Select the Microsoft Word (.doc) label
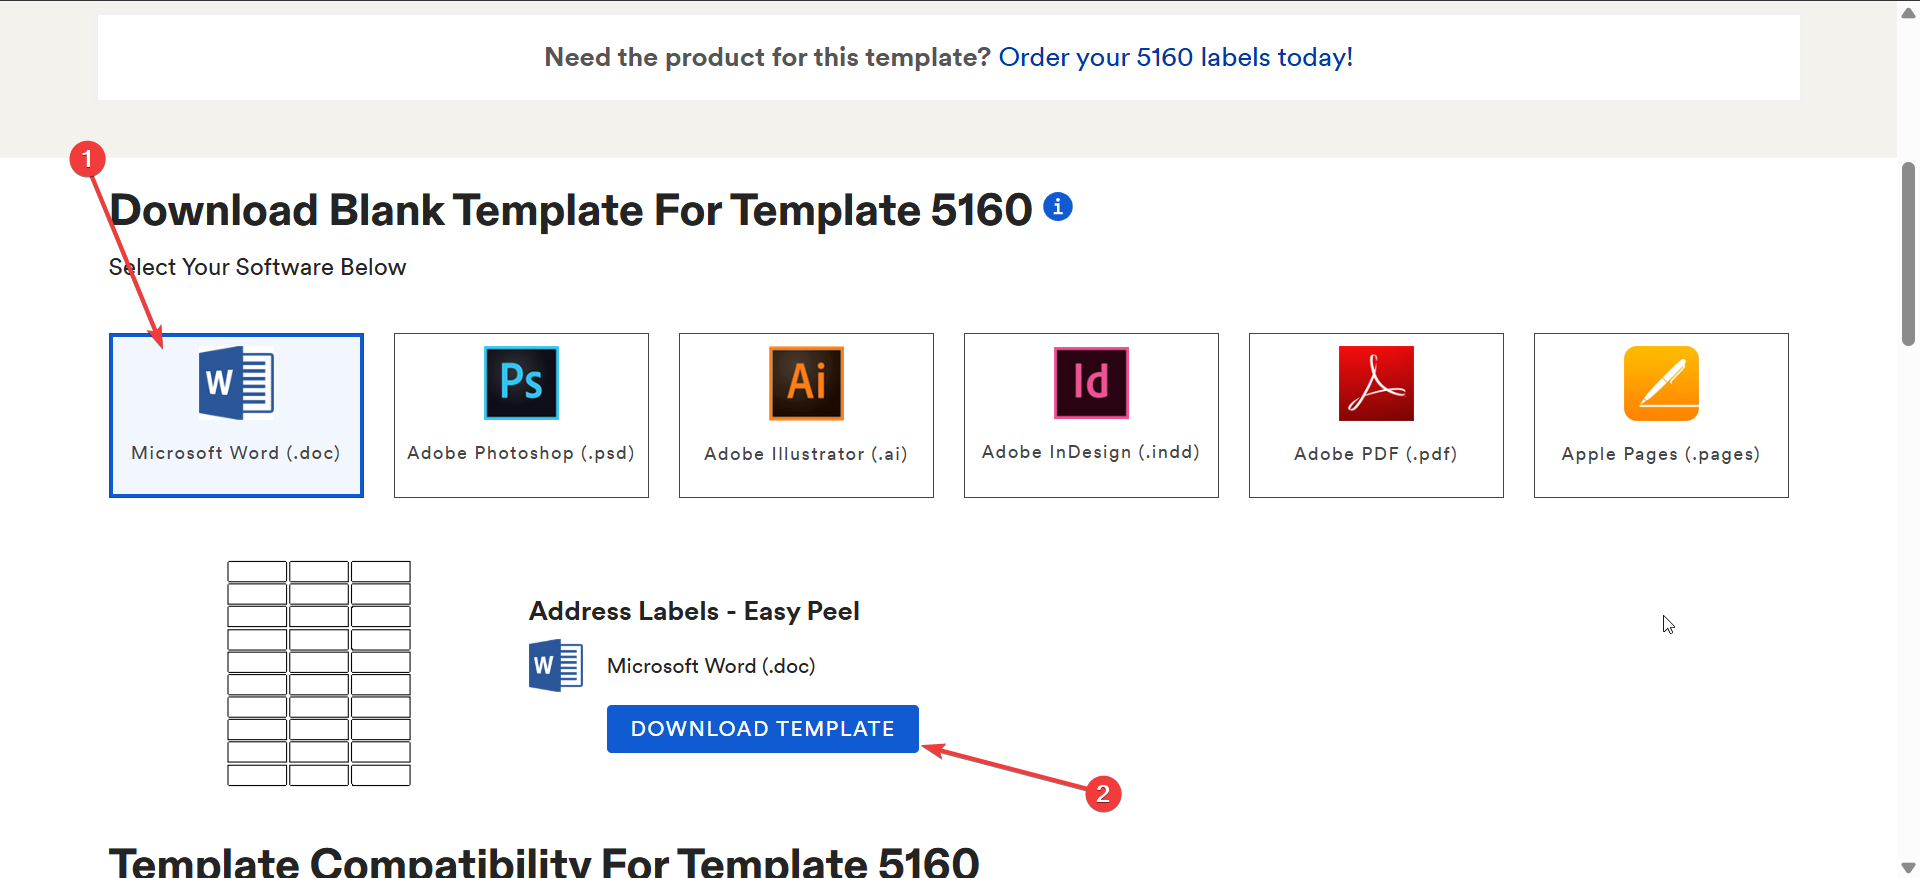Image resolution: width=1920 pixels, height=878 pixels. (236, 453)
